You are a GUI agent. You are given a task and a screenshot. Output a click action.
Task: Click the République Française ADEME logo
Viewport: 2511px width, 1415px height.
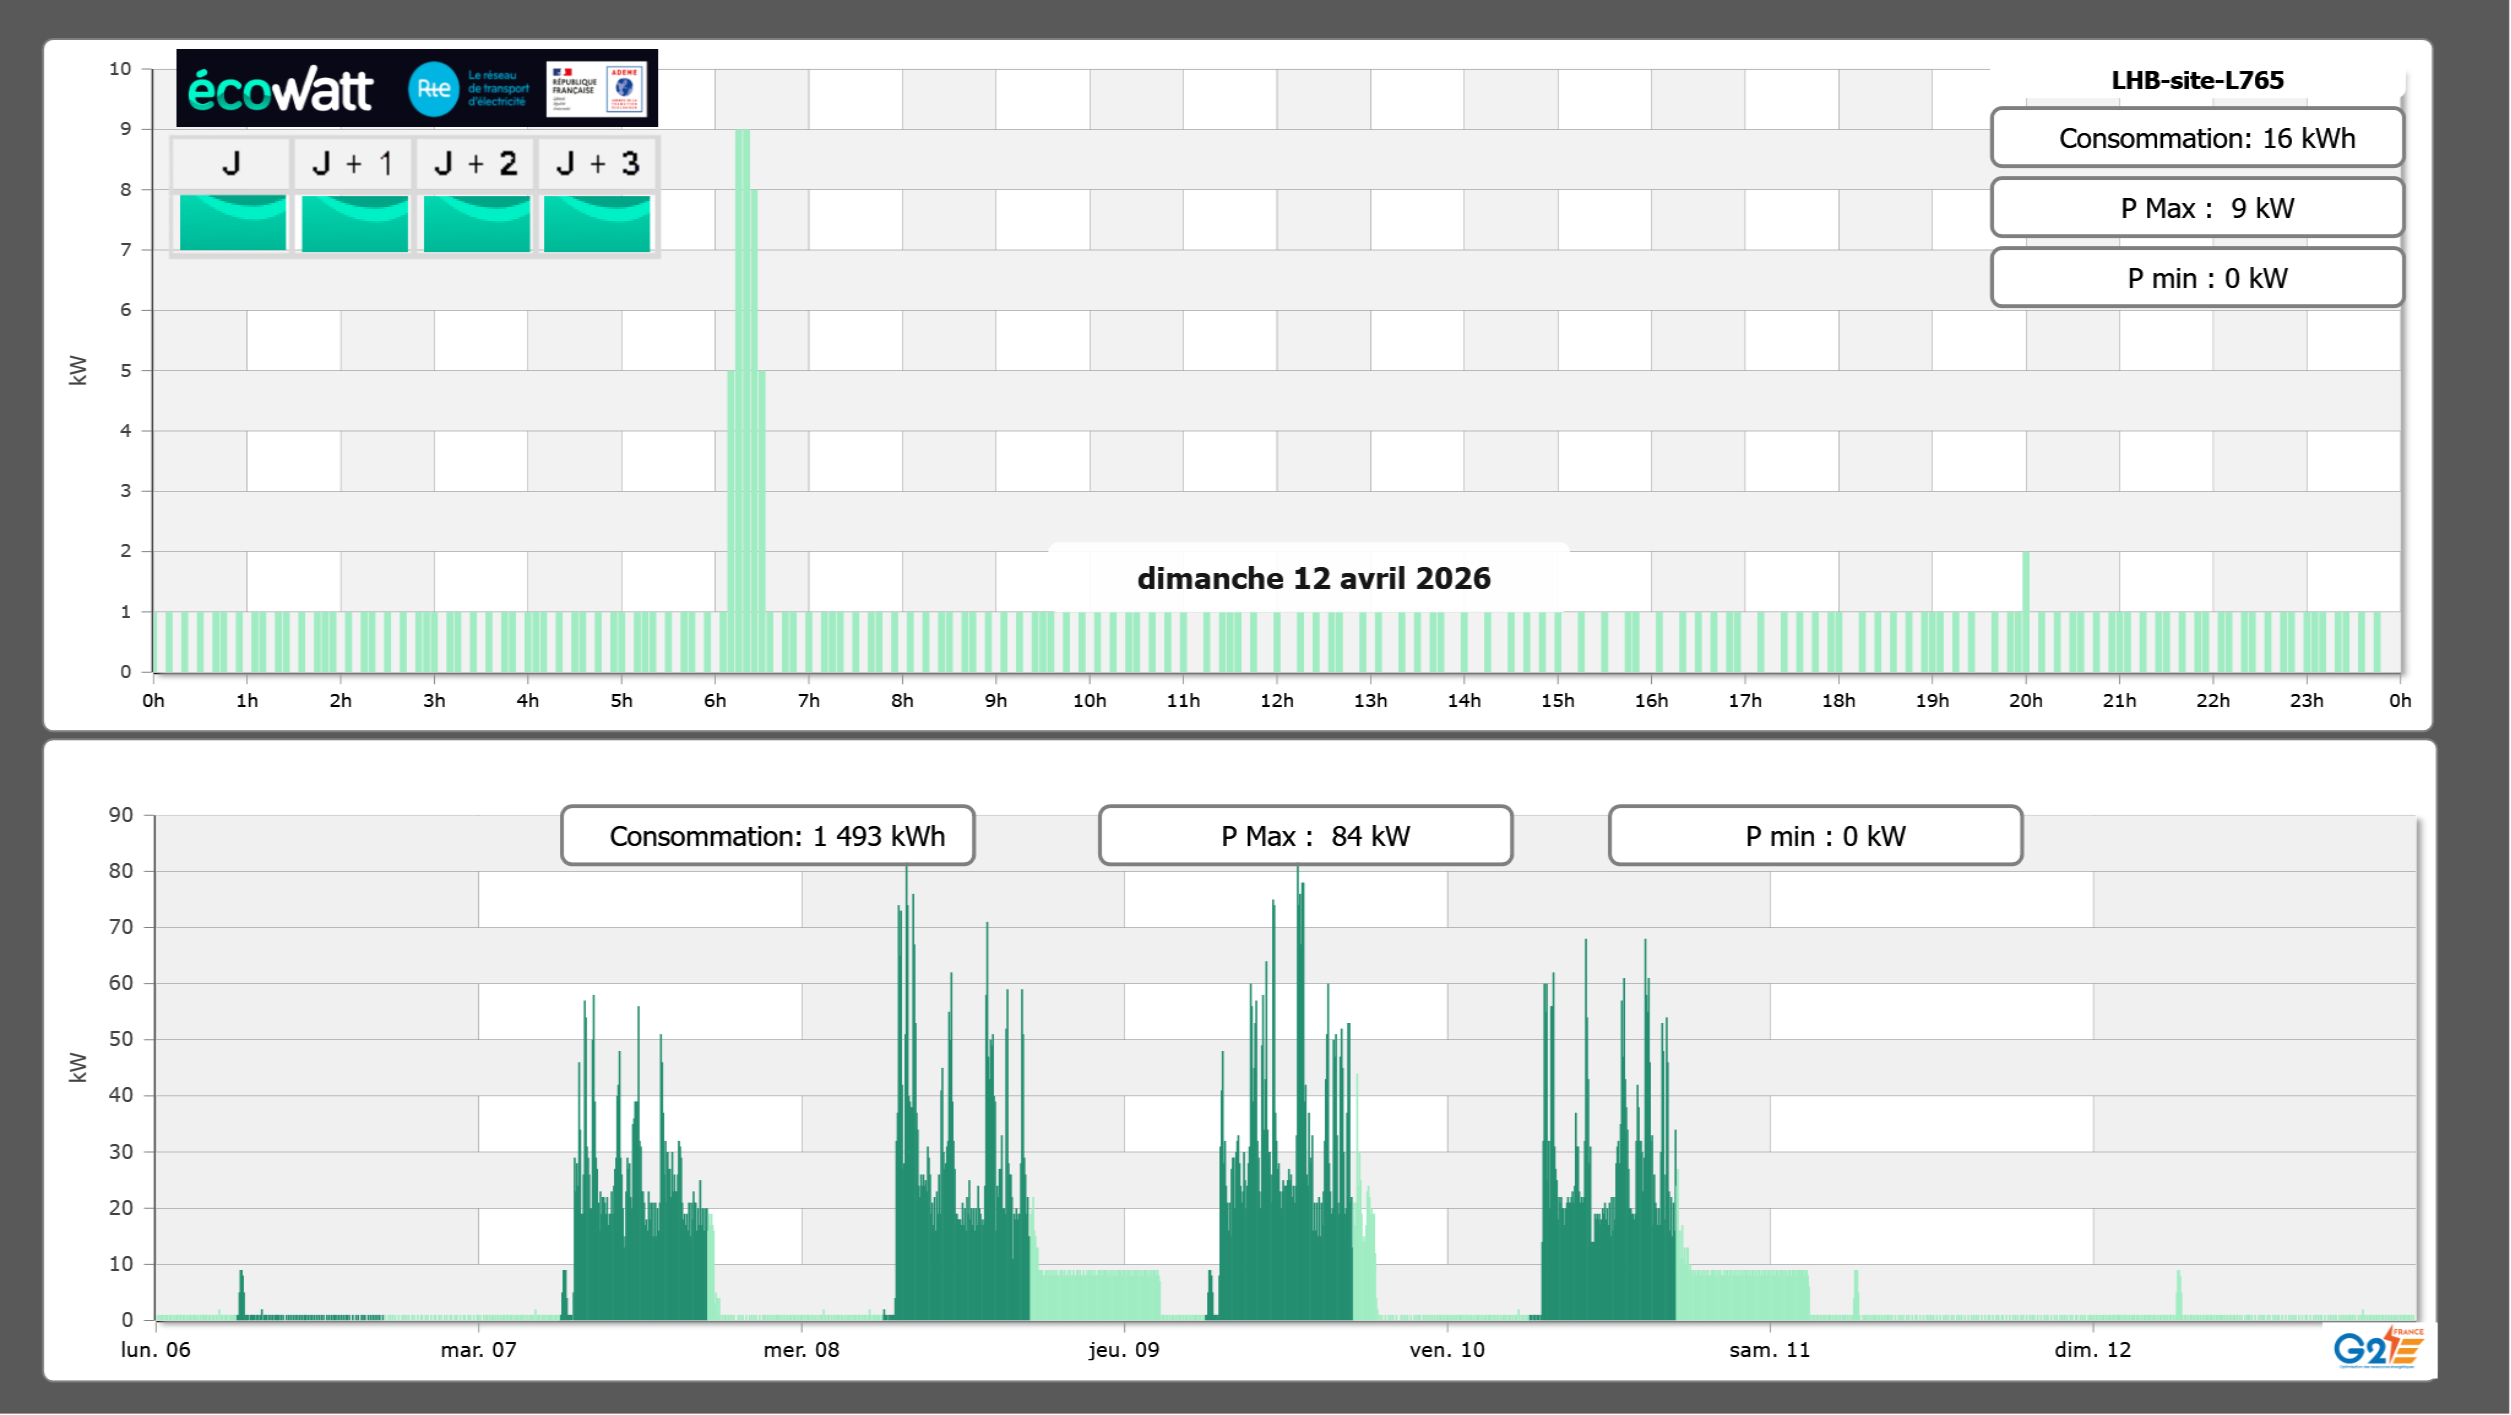pyautogui.click(x=596, y=89)
